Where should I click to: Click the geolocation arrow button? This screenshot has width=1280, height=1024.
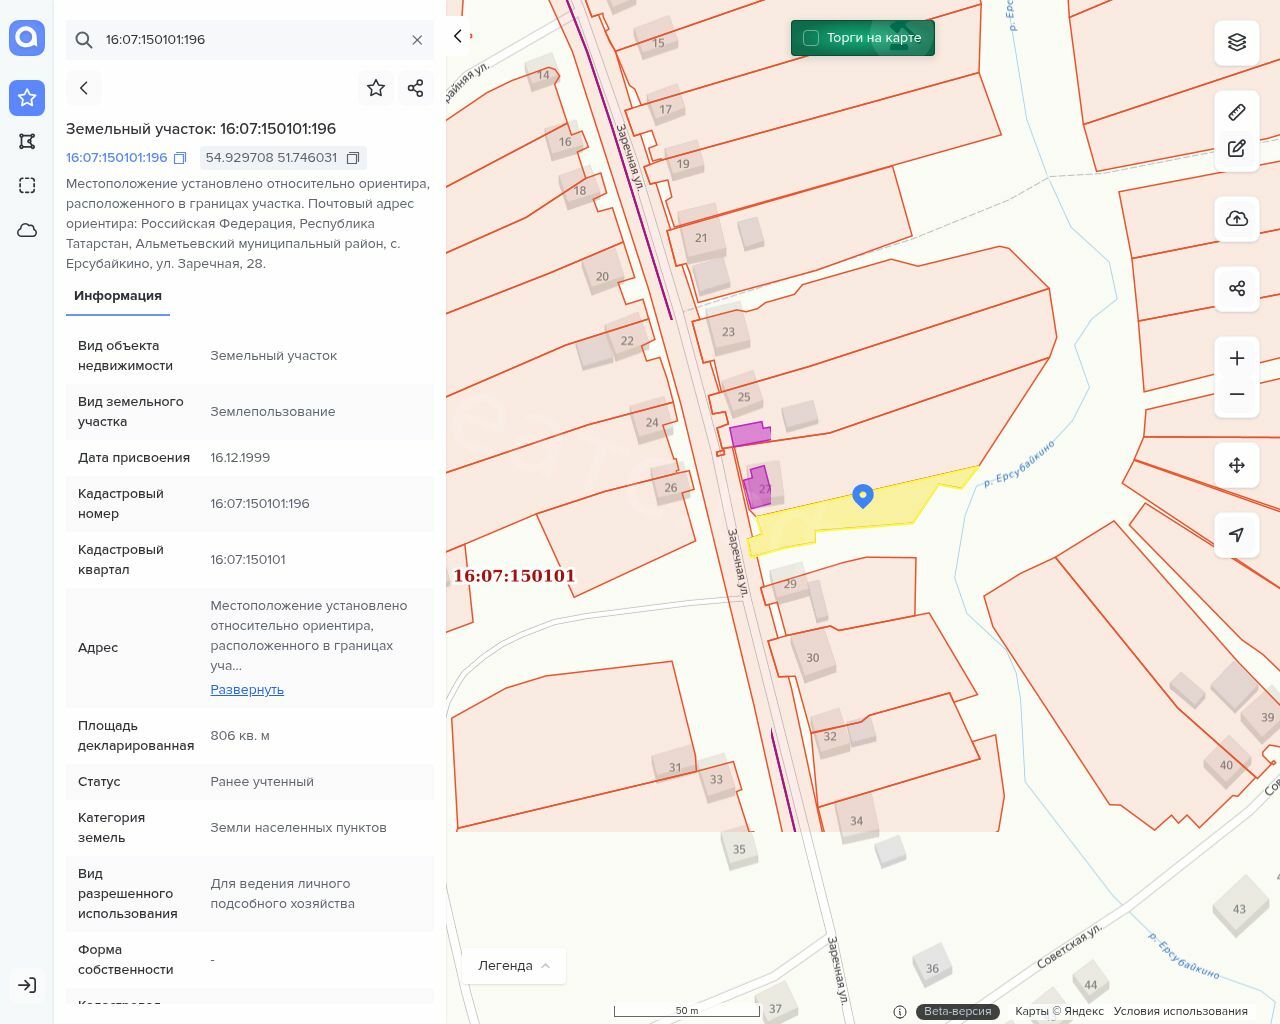1237,535
